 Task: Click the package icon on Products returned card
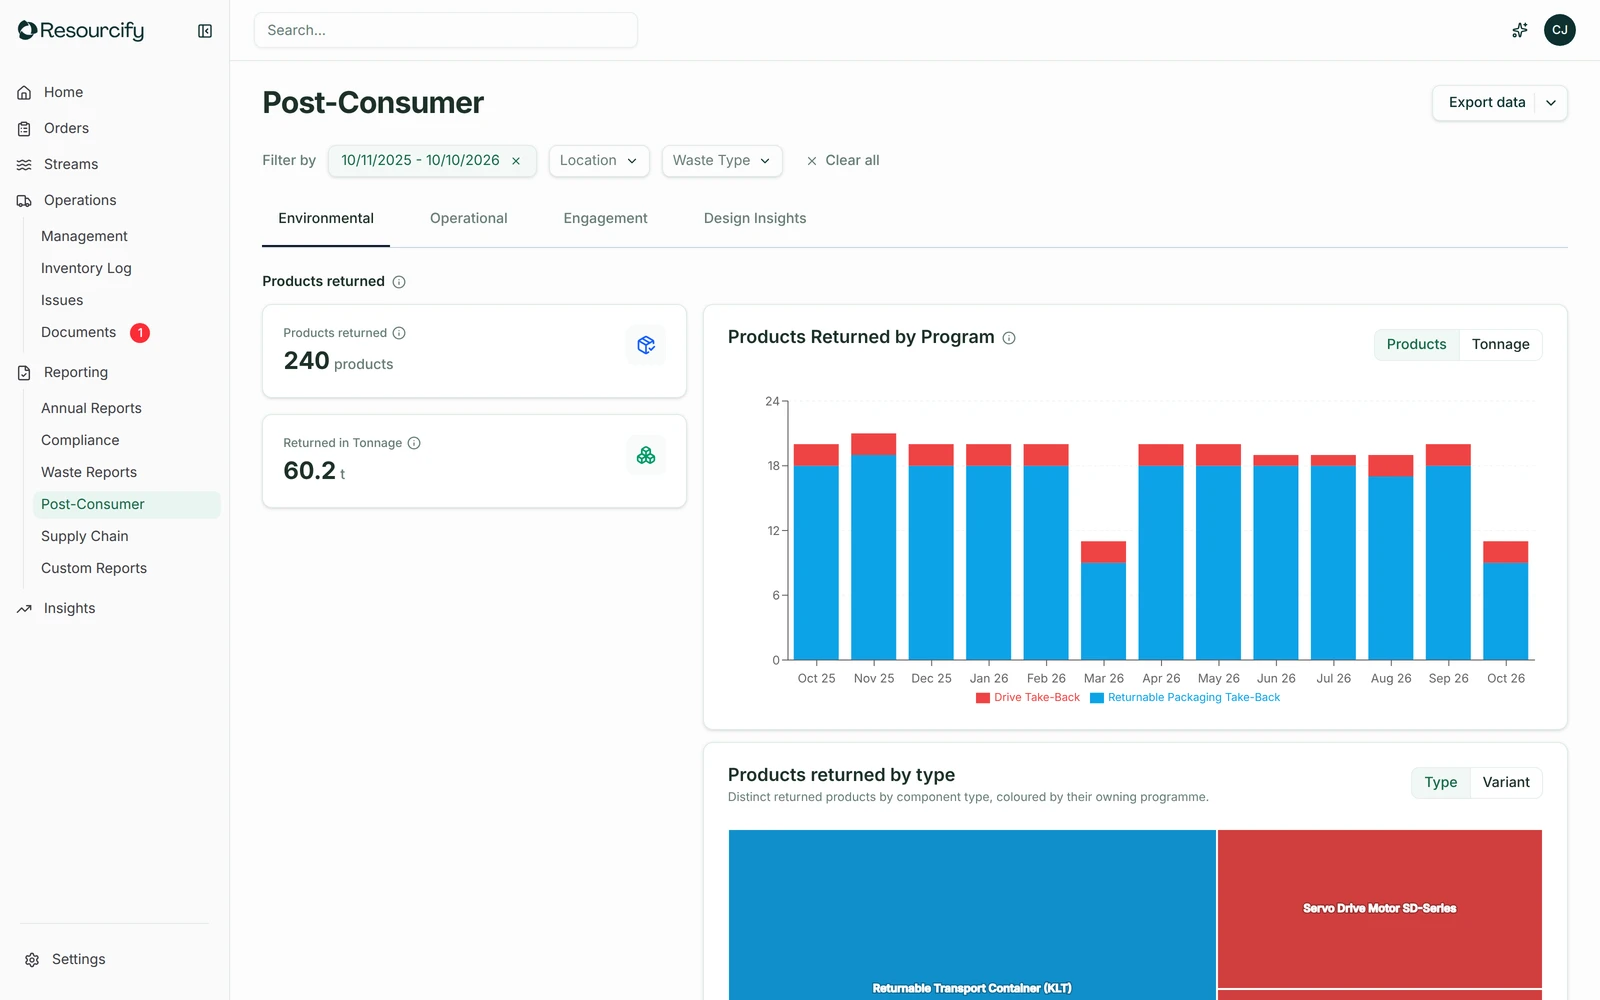coord(646,345)
